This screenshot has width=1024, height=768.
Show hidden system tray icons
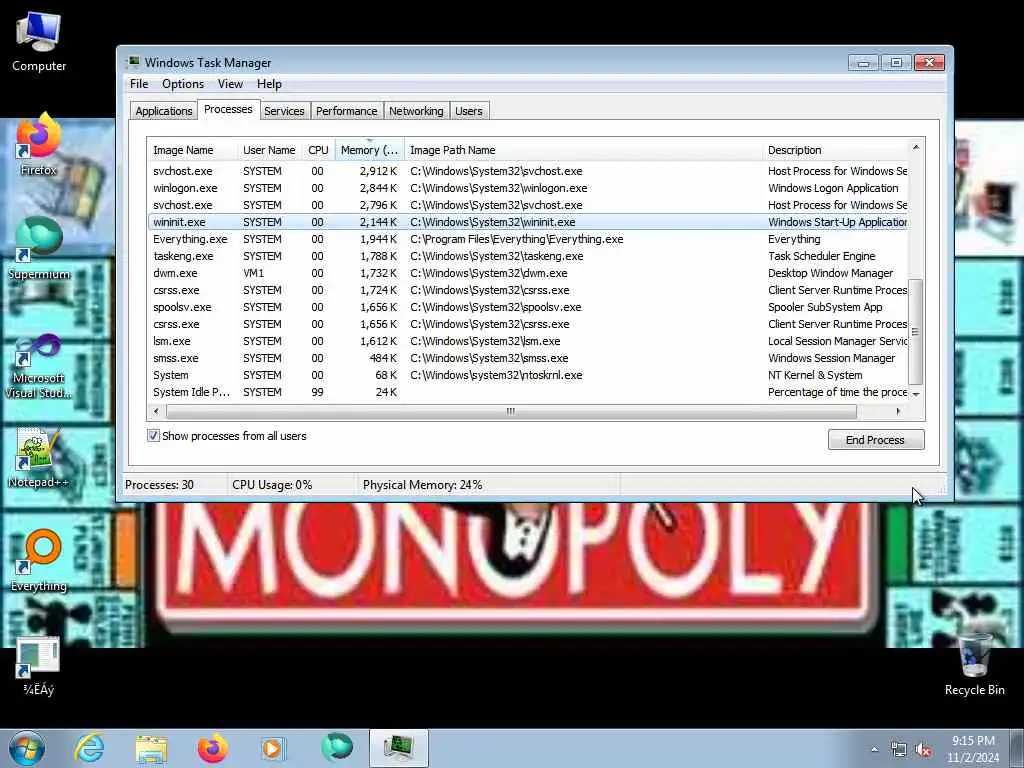pos(874,750)
